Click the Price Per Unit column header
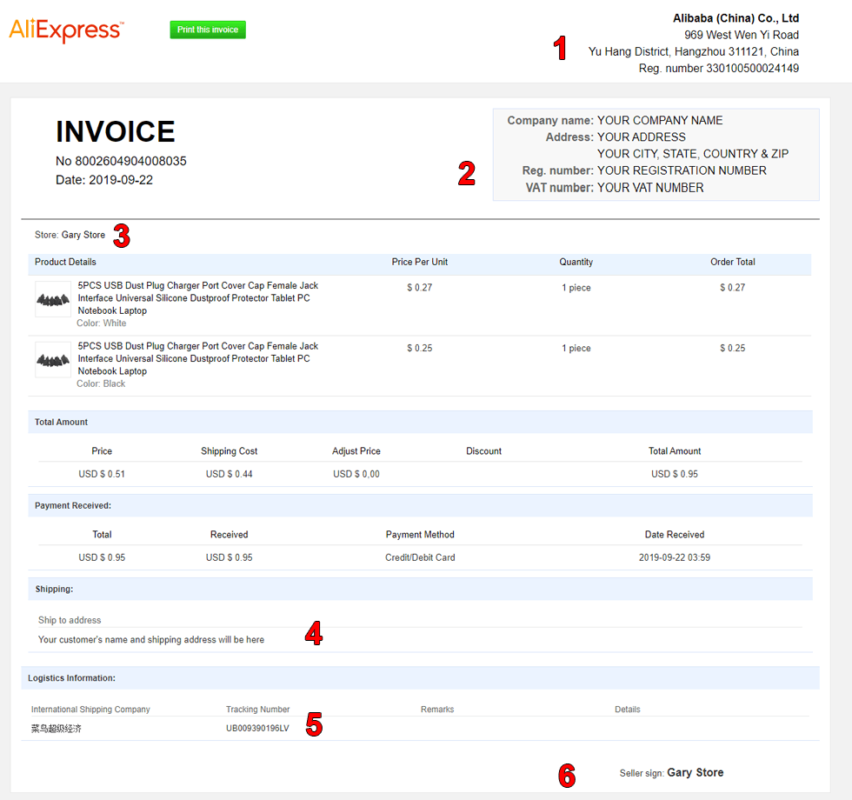This screenshot has width=852, height=800. (419, 262)
